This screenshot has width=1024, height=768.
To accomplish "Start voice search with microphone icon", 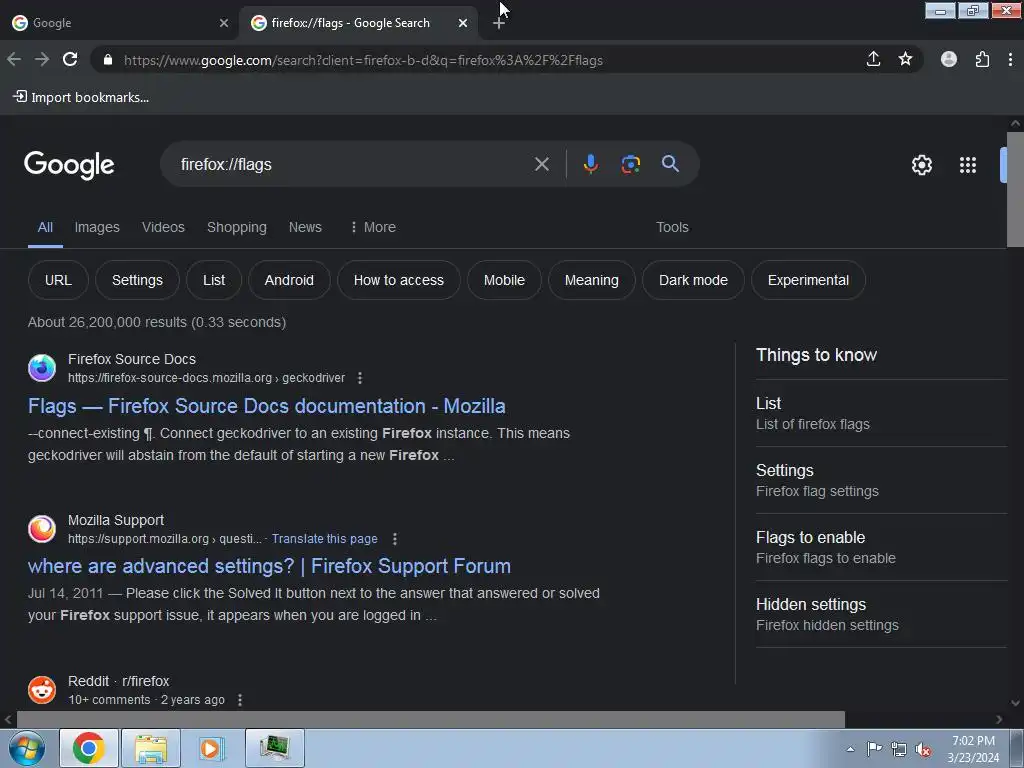I will (590, 164).
